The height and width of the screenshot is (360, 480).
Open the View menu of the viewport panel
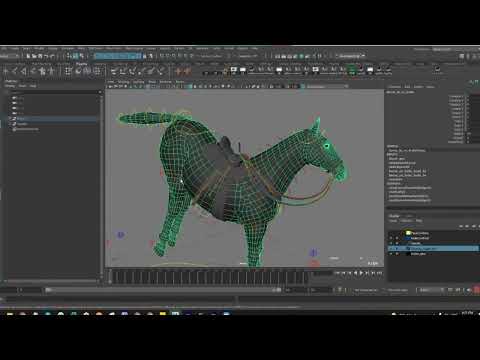pyautogui.click(x=111, y=82)
